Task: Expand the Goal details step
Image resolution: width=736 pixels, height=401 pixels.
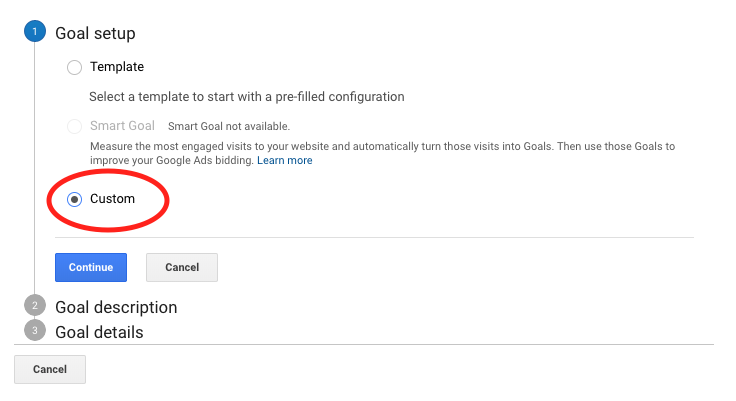Action: click(99, 332)
